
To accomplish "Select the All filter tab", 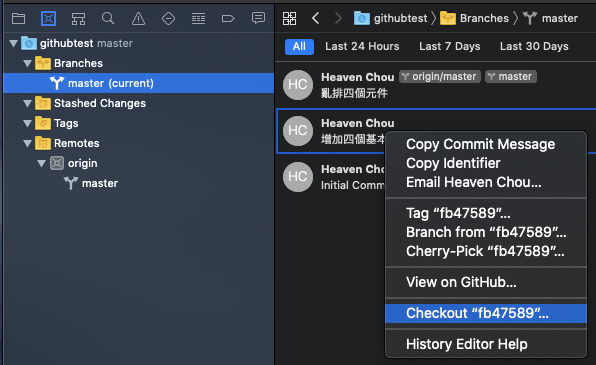I will [299, 46].
